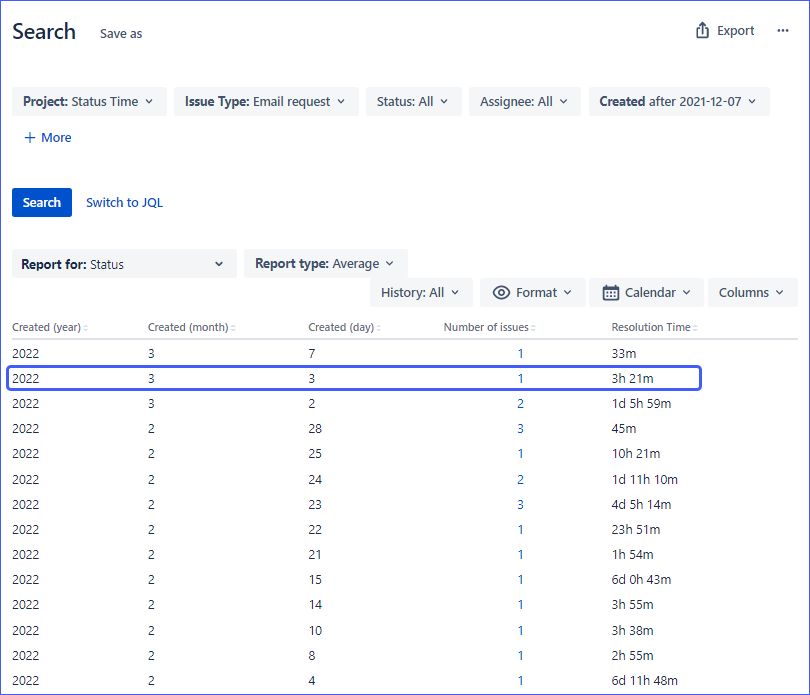Image resolution: width=810 pixels, height=695 pixels.
Task: Click the Calendar icon
Action: coord(611,293)
